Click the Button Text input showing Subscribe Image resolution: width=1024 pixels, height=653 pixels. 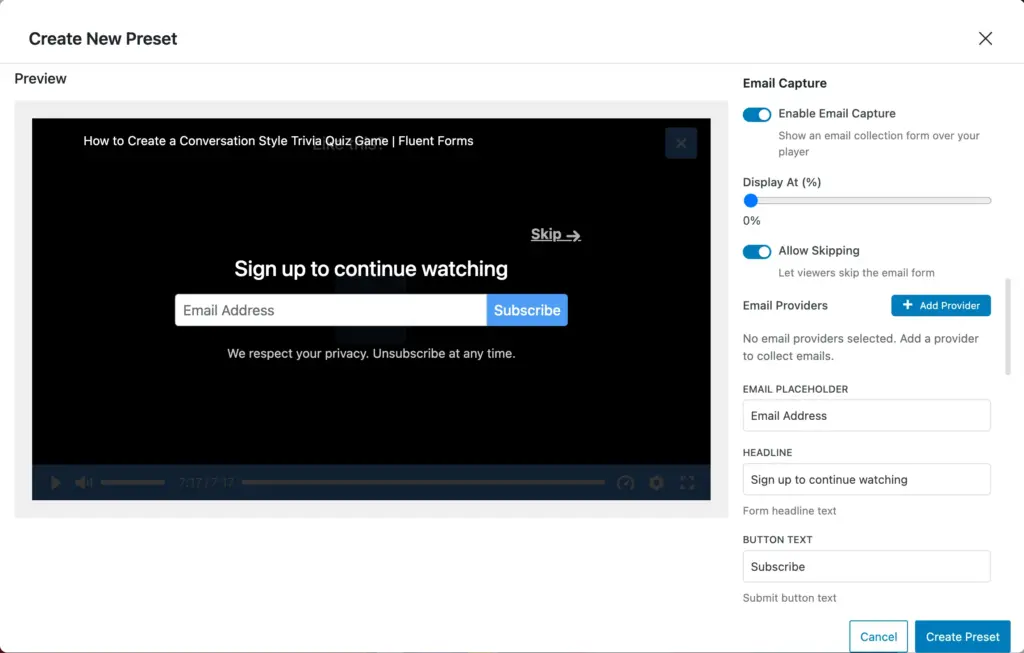pyautogui.click(x=866, y=566)
